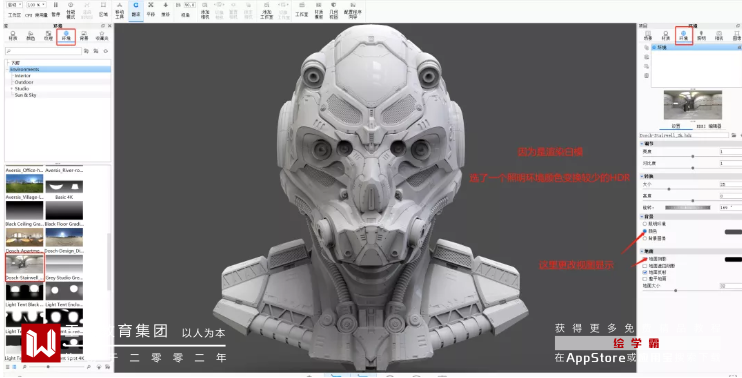Click the ground shadow color swatch
742x378 pixels.
pos(733,259)
